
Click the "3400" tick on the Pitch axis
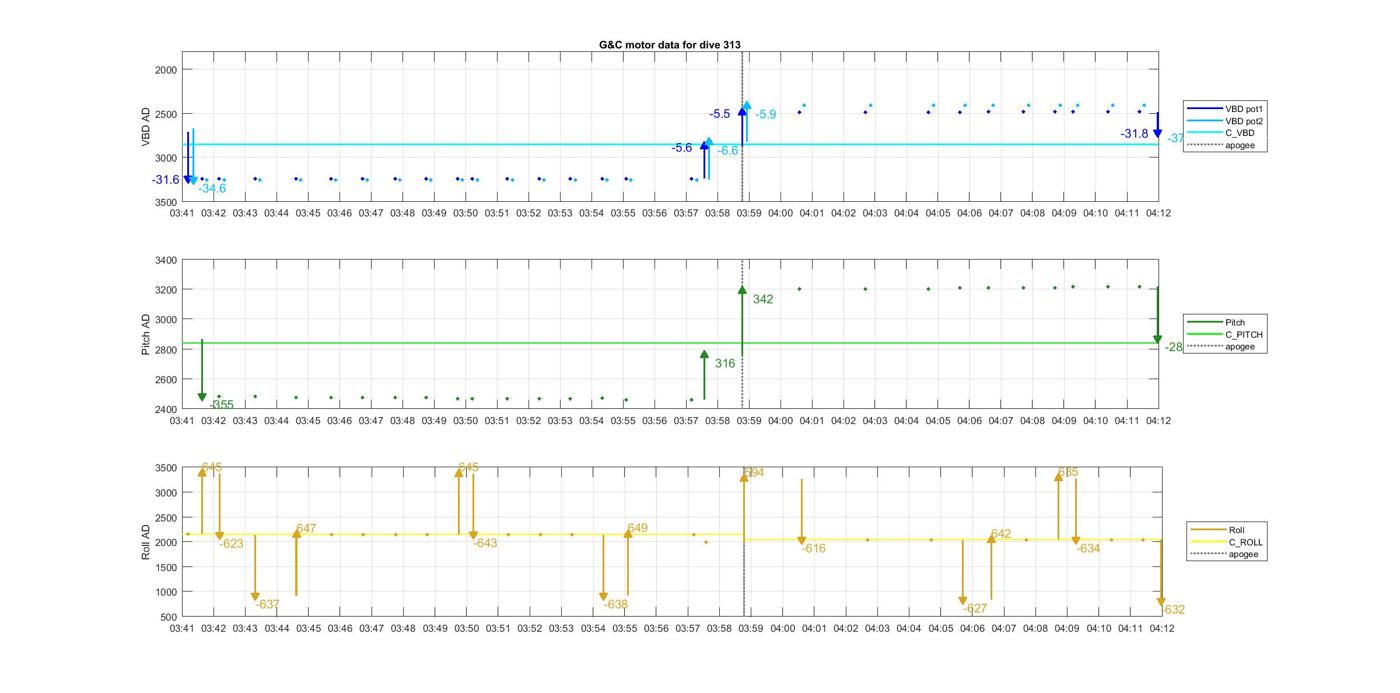tap(165, 261)
